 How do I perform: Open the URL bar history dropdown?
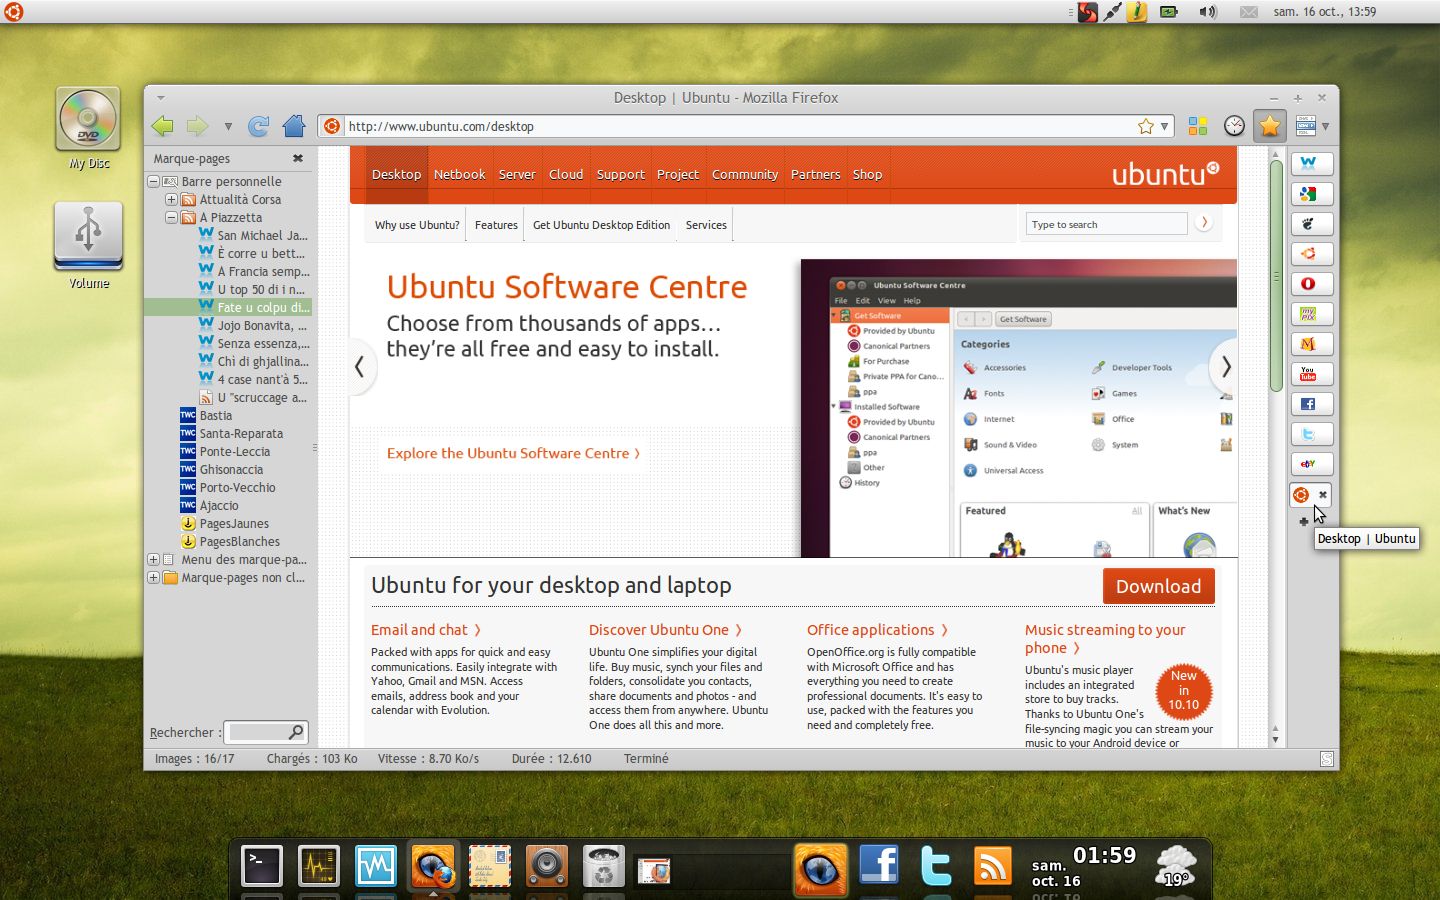1164,126
